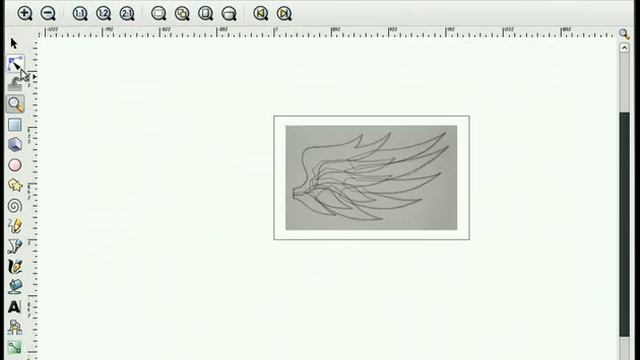This screenshot has height=360, width=640.
Task: Zoom to fit selection in window
Action: point(158,13)
